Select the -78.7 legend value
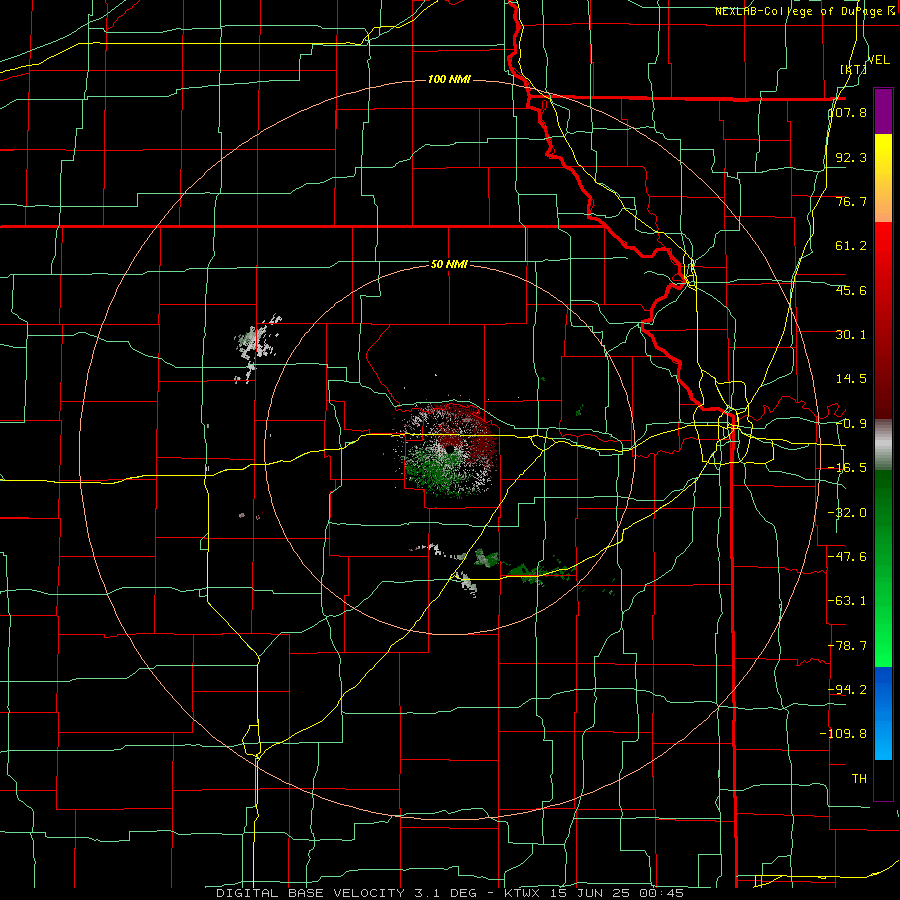 click(847, 646)
